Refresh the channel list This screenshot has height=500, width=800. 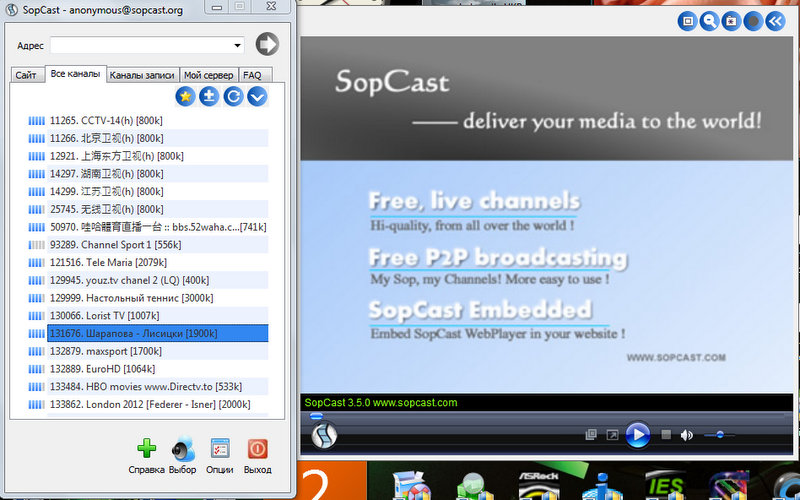point(233,96)
